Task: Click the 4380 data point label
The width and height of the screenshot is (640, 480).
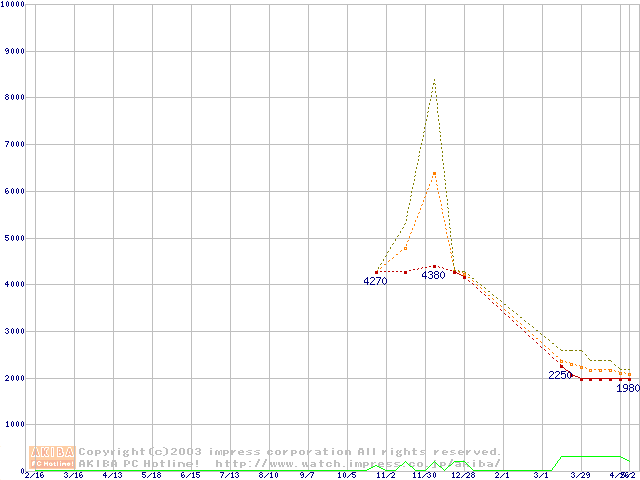Action: pos(433,275)
